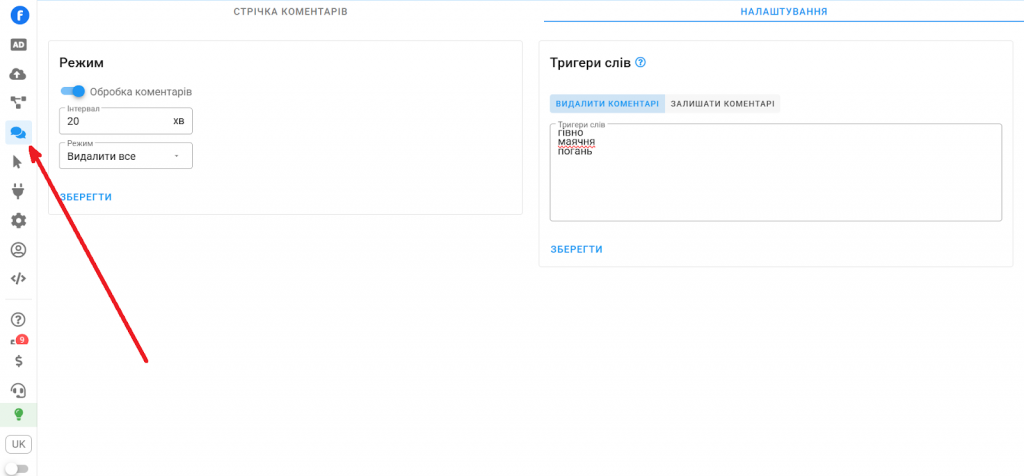
Task: Open the AD section in the sidebar
Action: point(18,45)
